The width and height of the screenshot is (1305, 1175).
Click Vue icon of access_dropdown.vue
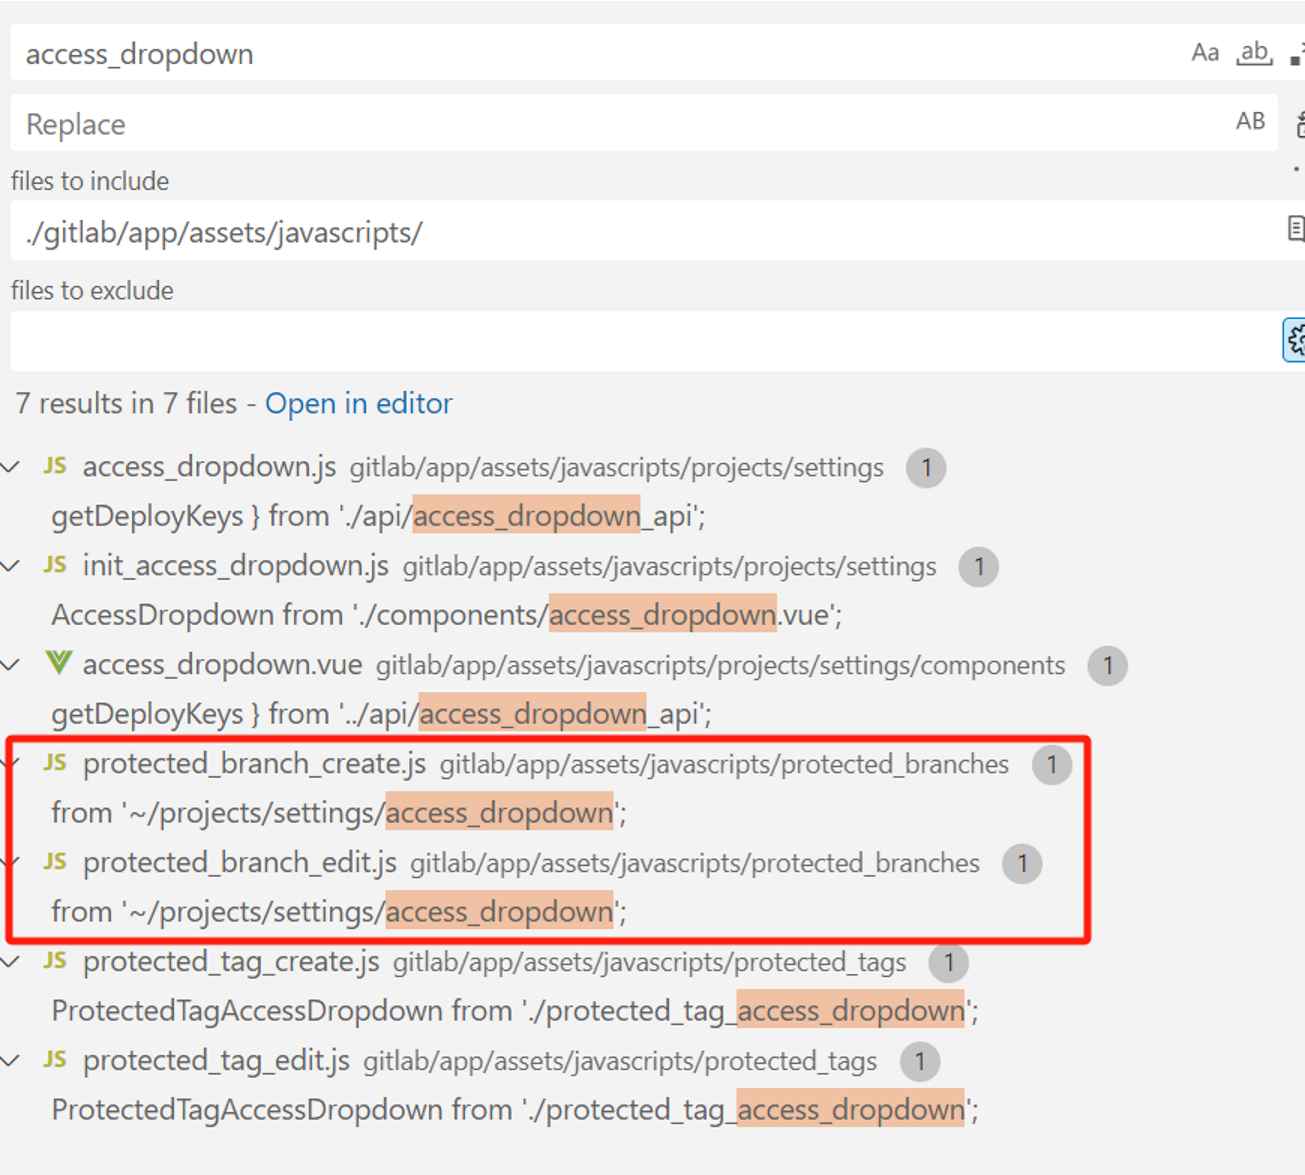[58, 663]
